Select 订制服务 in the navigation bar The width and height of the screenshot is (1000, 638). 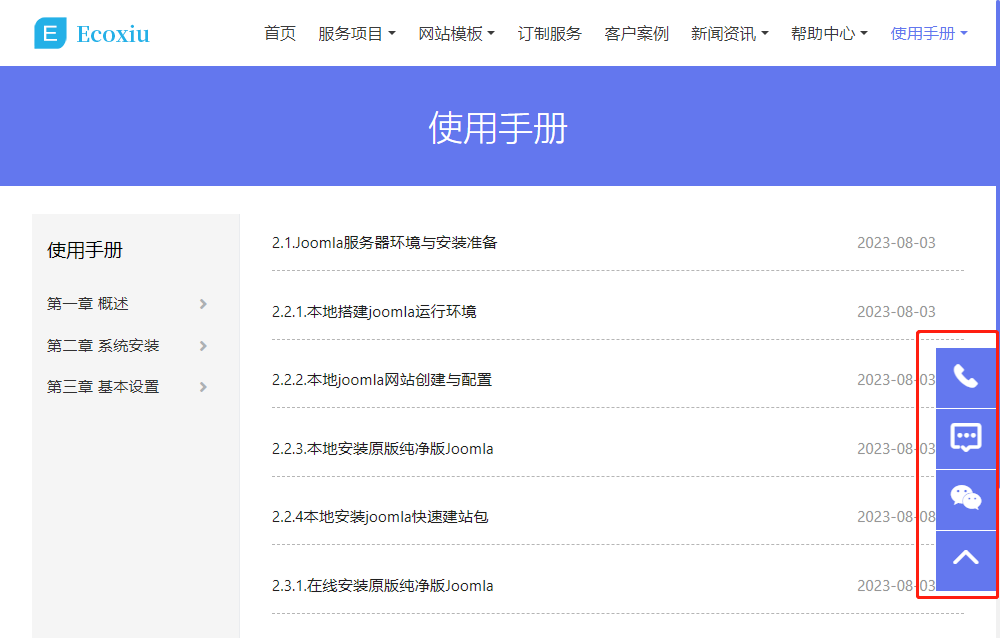tap(549, 34)
